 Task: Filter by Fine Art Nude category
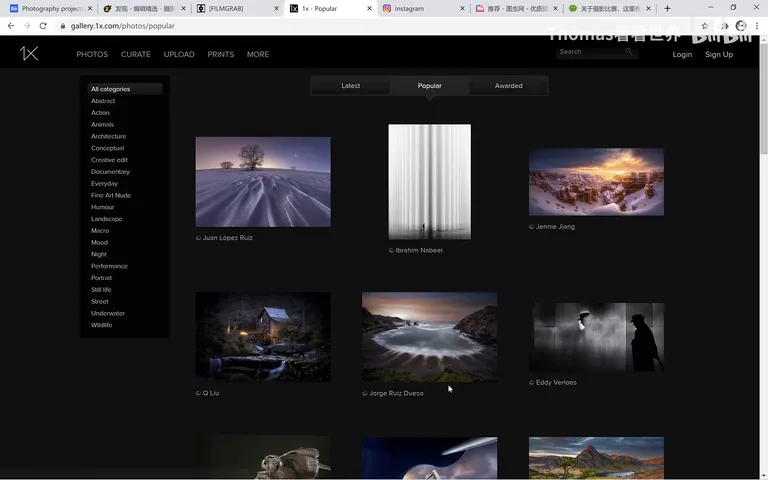click(x=111, y=195)
